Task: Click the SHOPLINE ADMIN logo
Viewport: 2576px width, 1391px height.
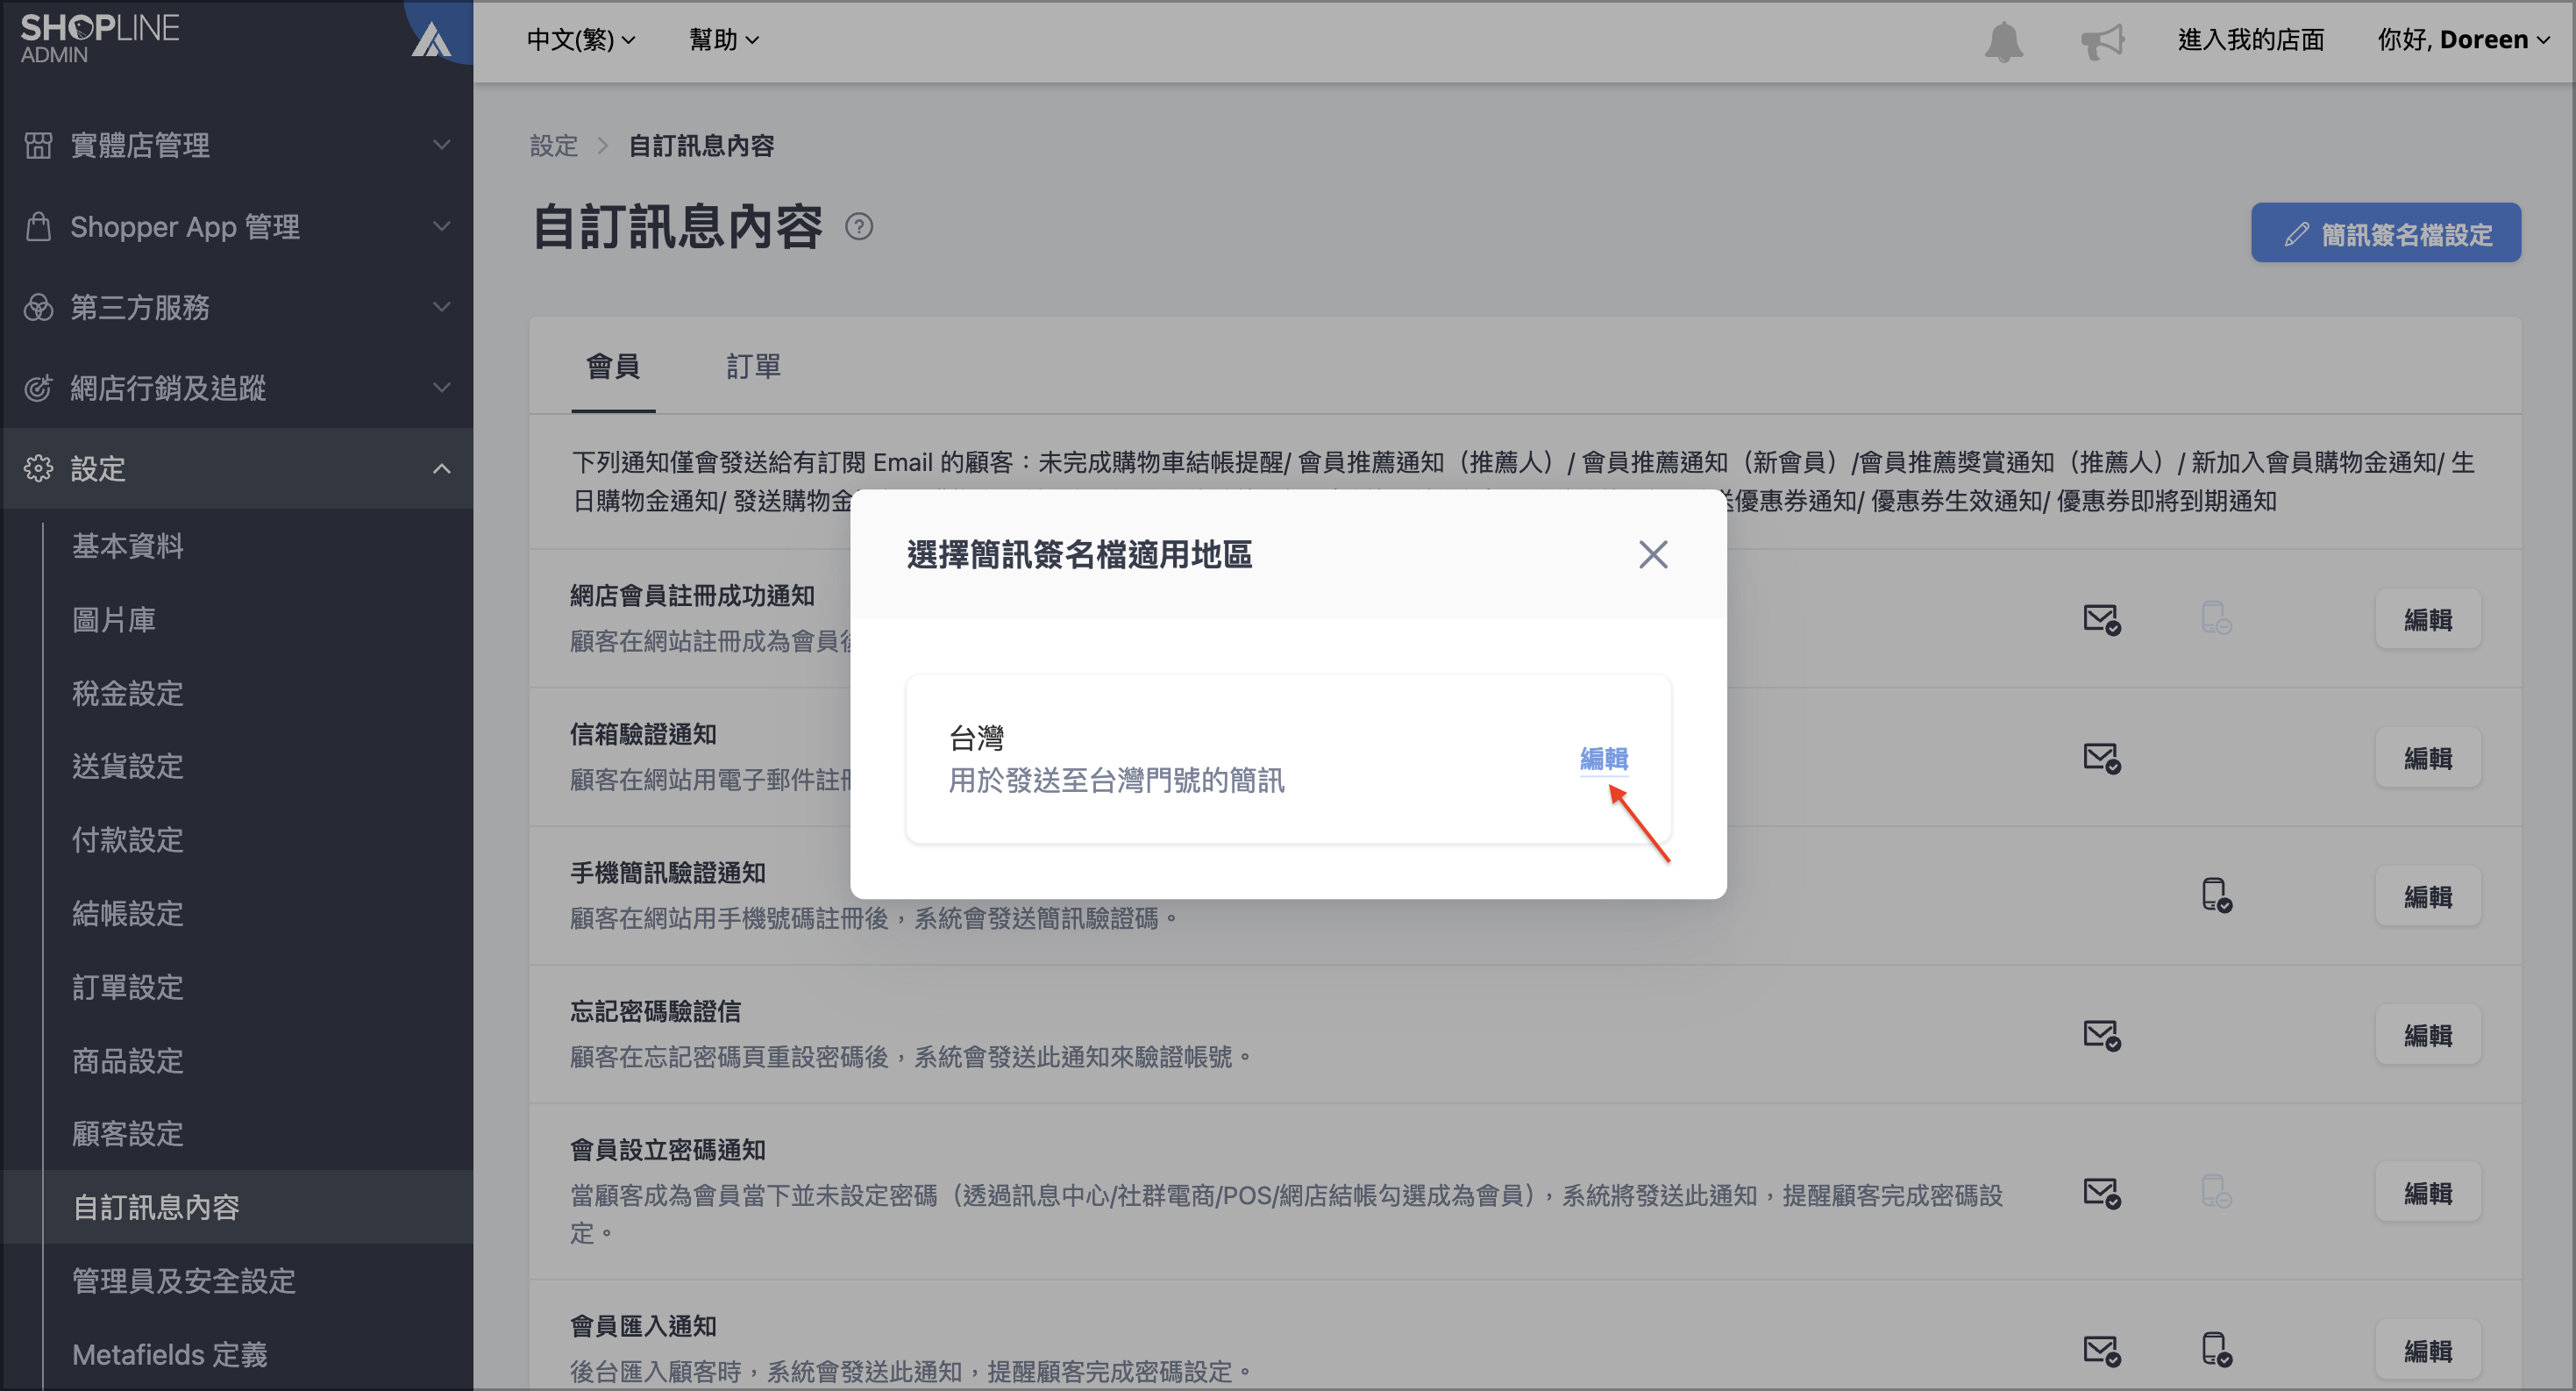Action: point(99,38)
